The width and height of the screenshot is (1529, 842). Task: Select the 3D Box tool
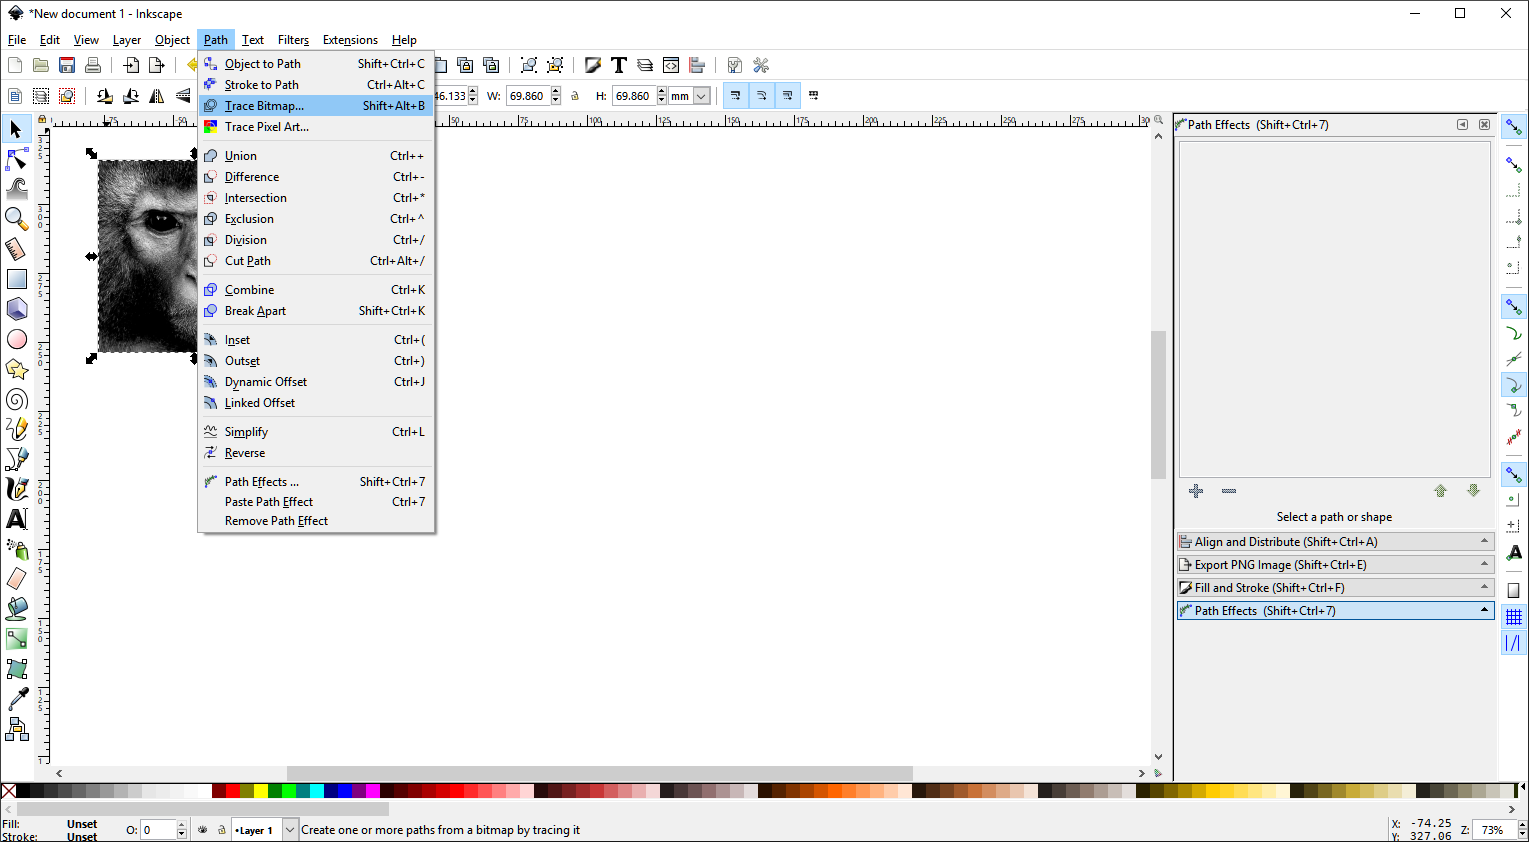click(16, 309)
